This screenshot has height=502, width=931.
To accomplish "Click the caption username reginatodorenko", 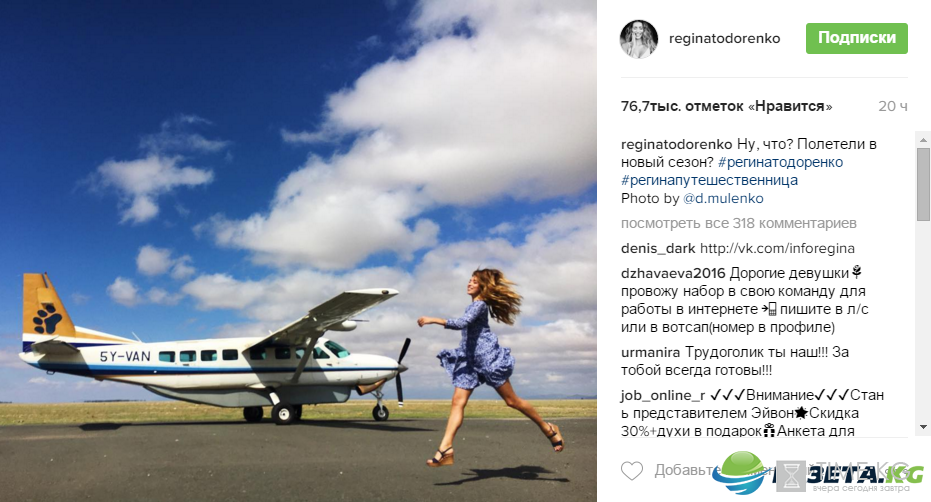I will pyautogui.click(x=676, y=144).
